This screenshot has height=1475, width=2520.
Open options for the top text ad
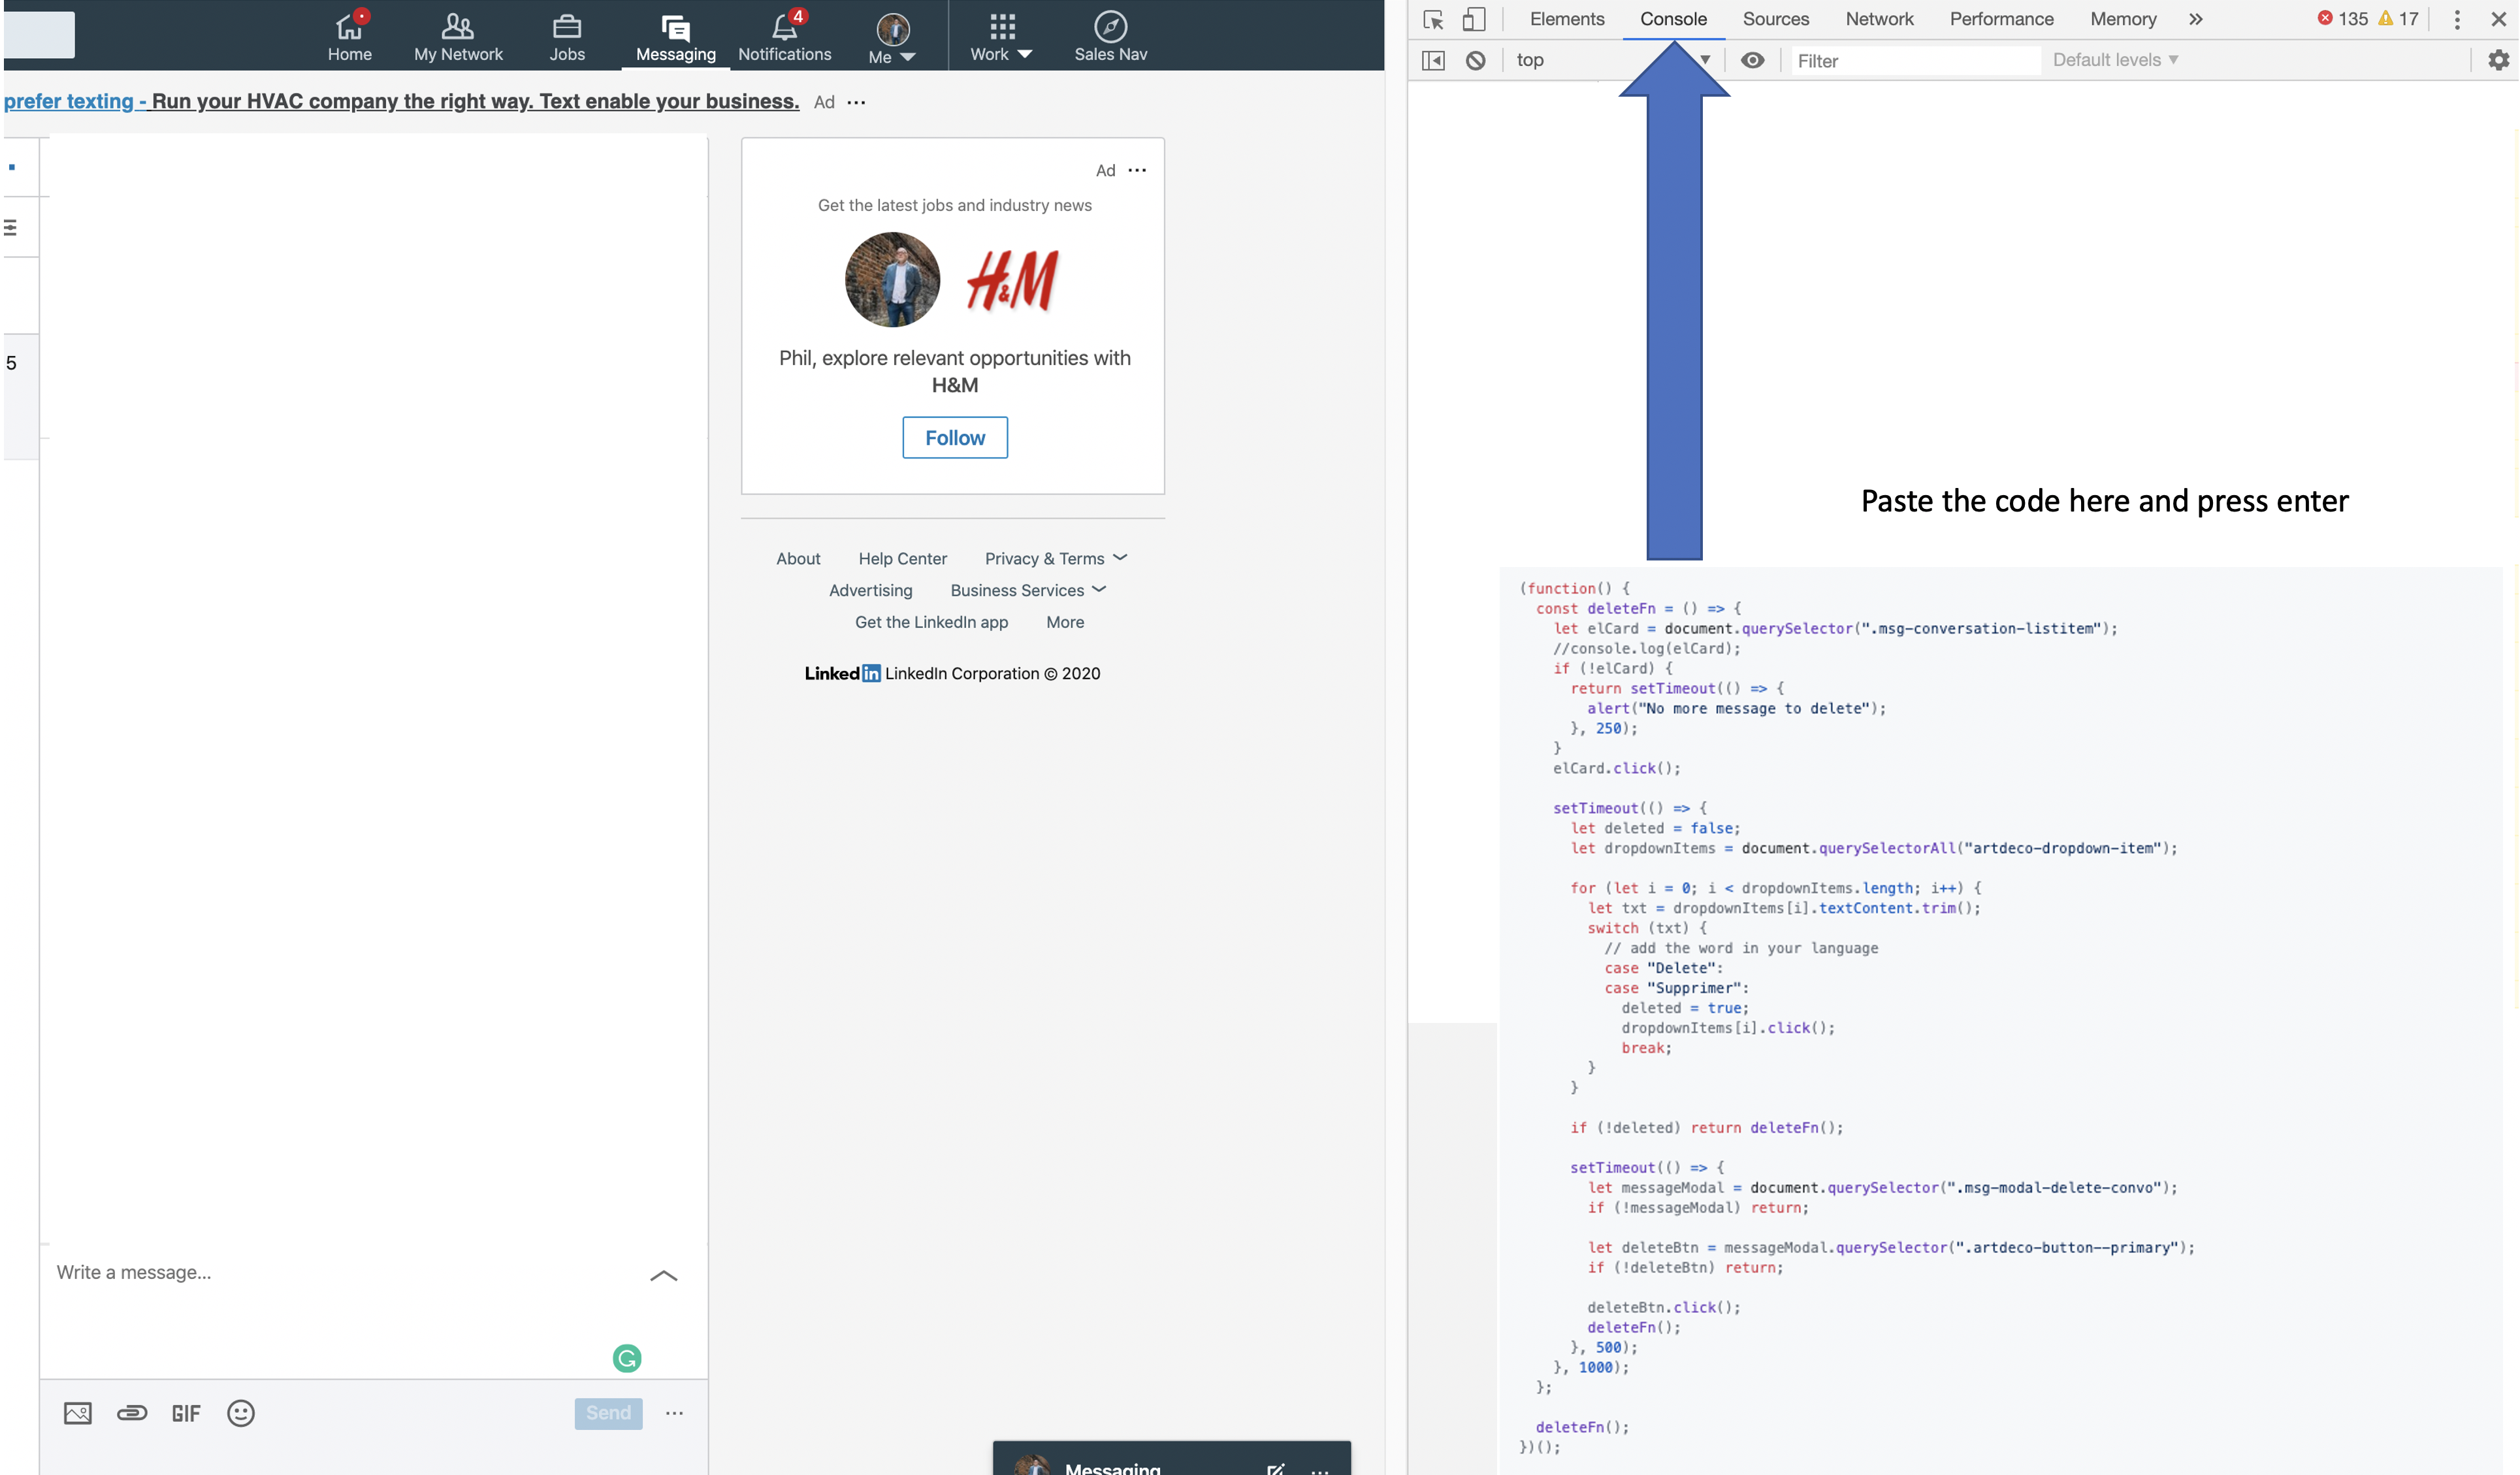coord(856,102)
